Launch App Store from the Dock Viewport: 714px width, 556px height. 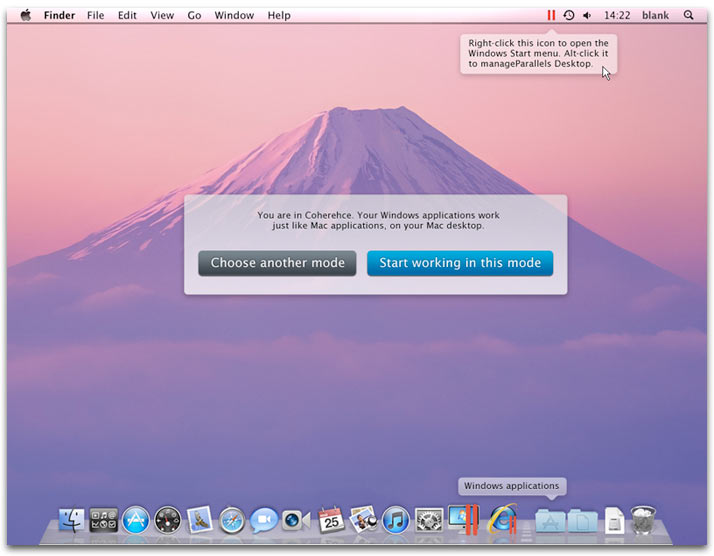136,519
